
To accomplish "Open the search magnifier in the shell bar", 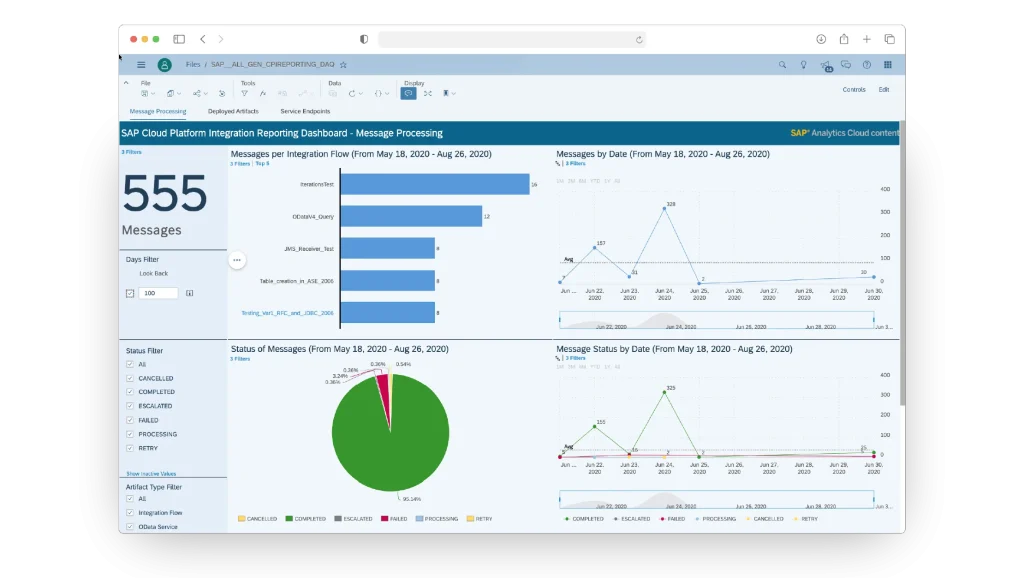I will [x=782, y=65].
